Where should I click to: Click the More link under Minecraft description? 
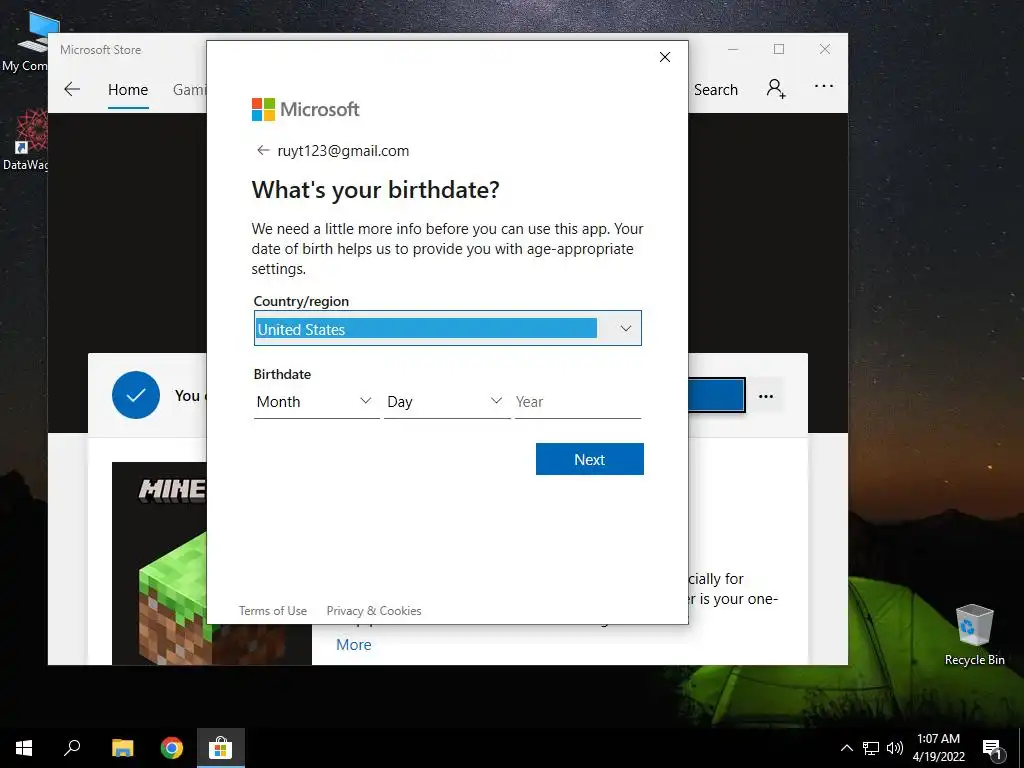coord(353,645)
